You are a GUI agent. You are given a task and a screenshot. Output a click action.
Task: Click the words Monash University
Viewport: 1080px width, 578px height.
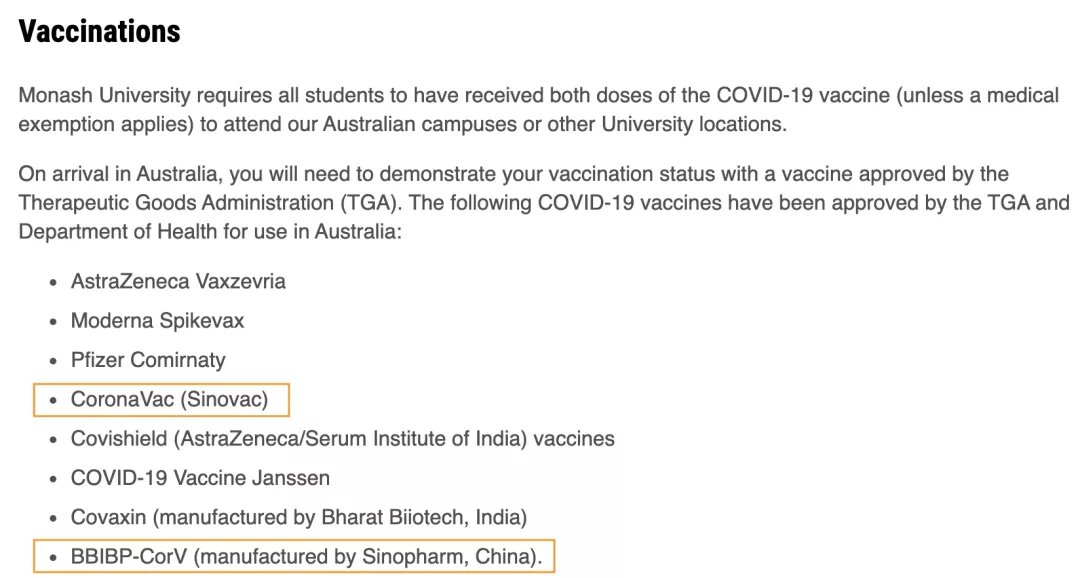point(104,95)
